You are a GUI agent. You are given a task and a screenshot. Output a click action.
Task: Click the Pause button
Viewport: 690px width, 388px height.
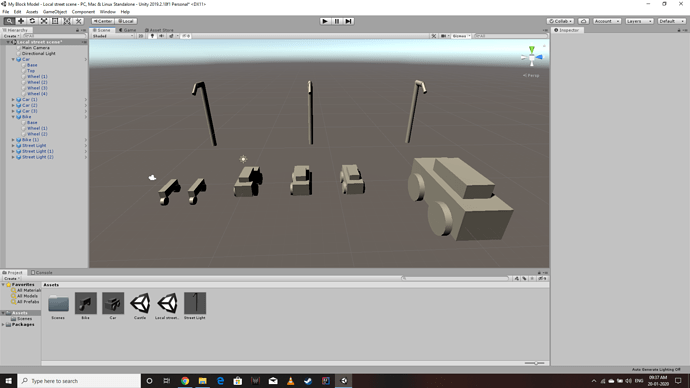coord(337,21)
